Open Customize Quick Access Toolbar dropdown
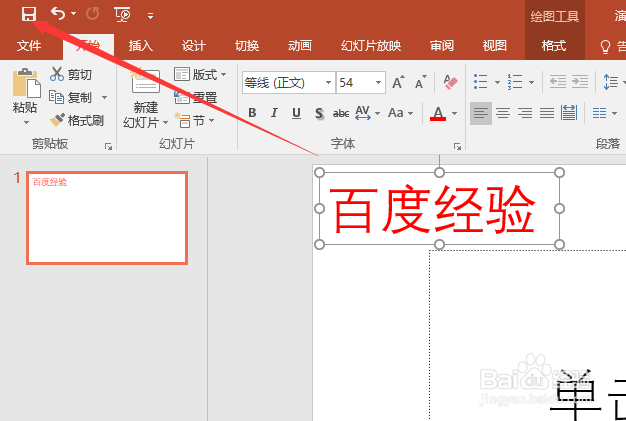This screenshot has height=421, width=626. click(x=151, y=16)
